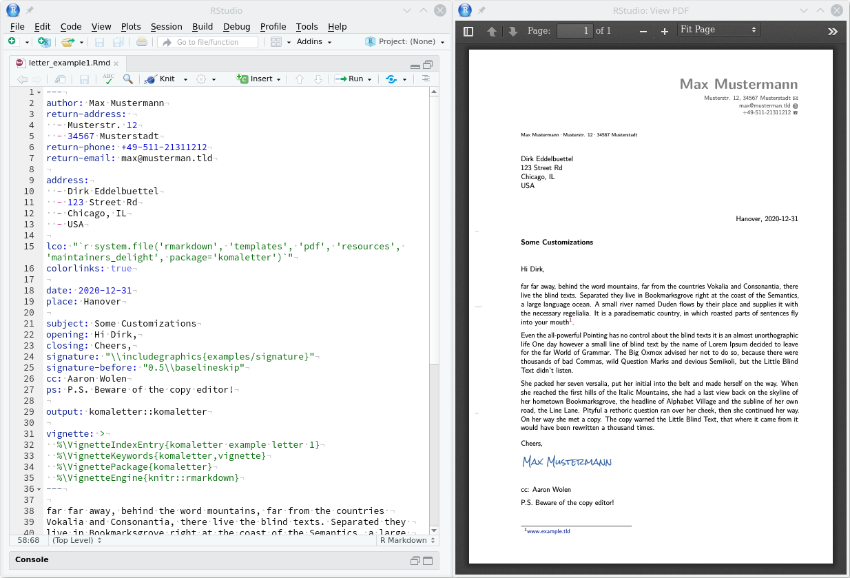Open the R Markdown file type selector
The width and height of the screenshot is (850, 578).
point(408,541)
